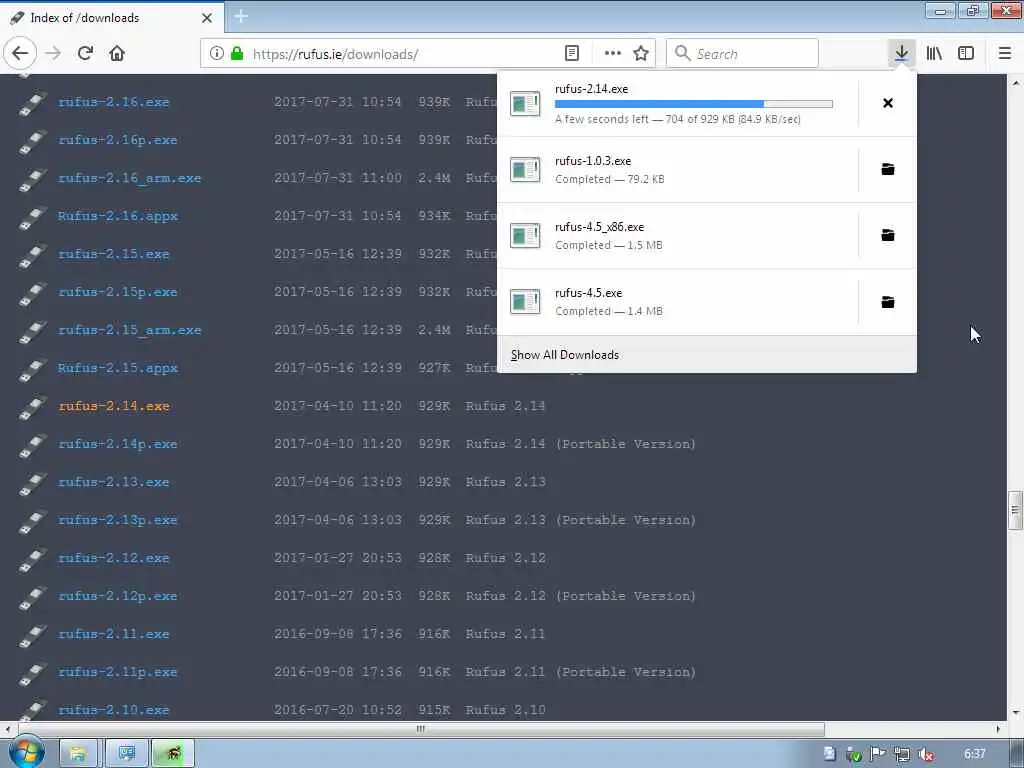Click vertical scrollbar down arrow

1015,712
